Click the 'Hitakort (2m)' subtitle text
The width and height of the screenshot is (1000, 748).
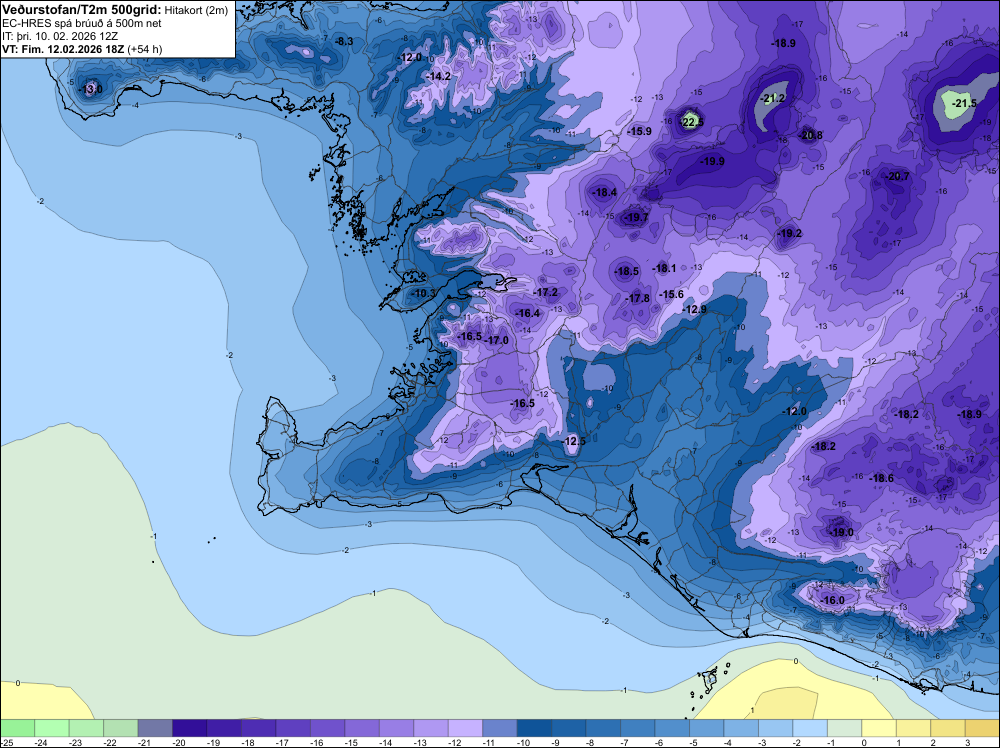click(196, 10)
